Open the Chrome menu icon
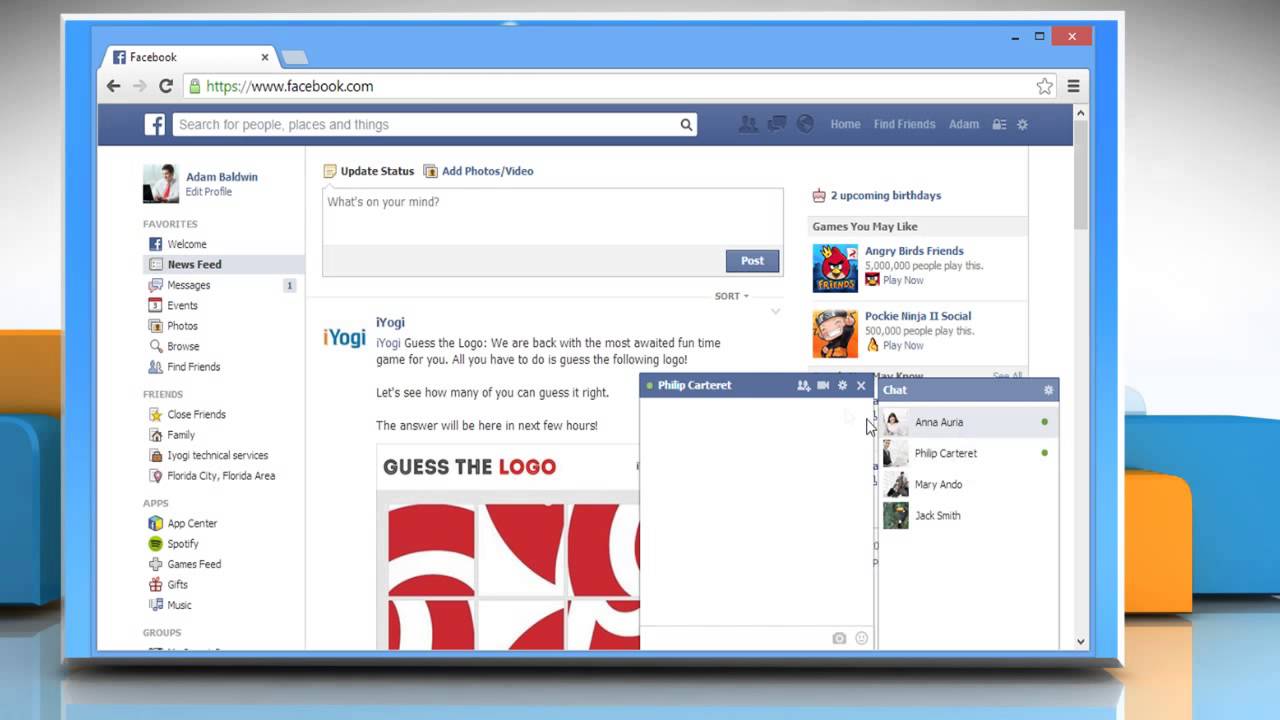This screenshot has height=720, width=1280. coord(1073,86)
